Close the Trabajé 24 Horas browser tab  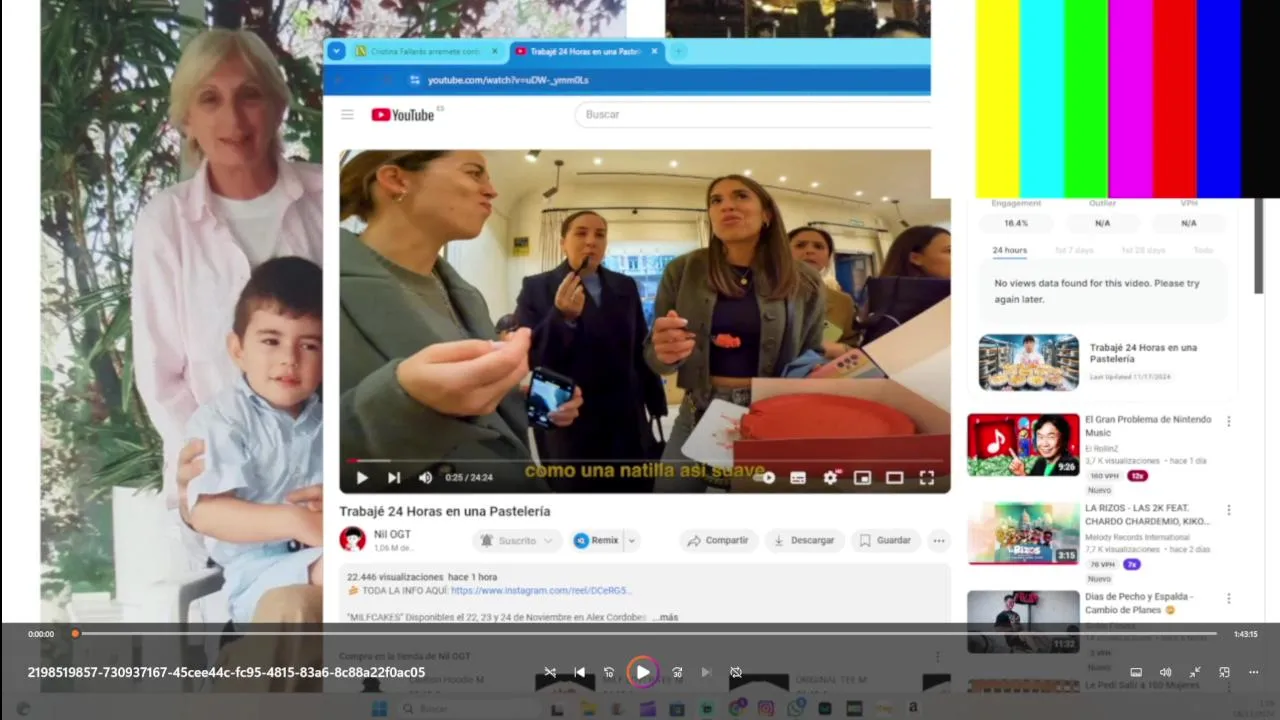point(655,51)
